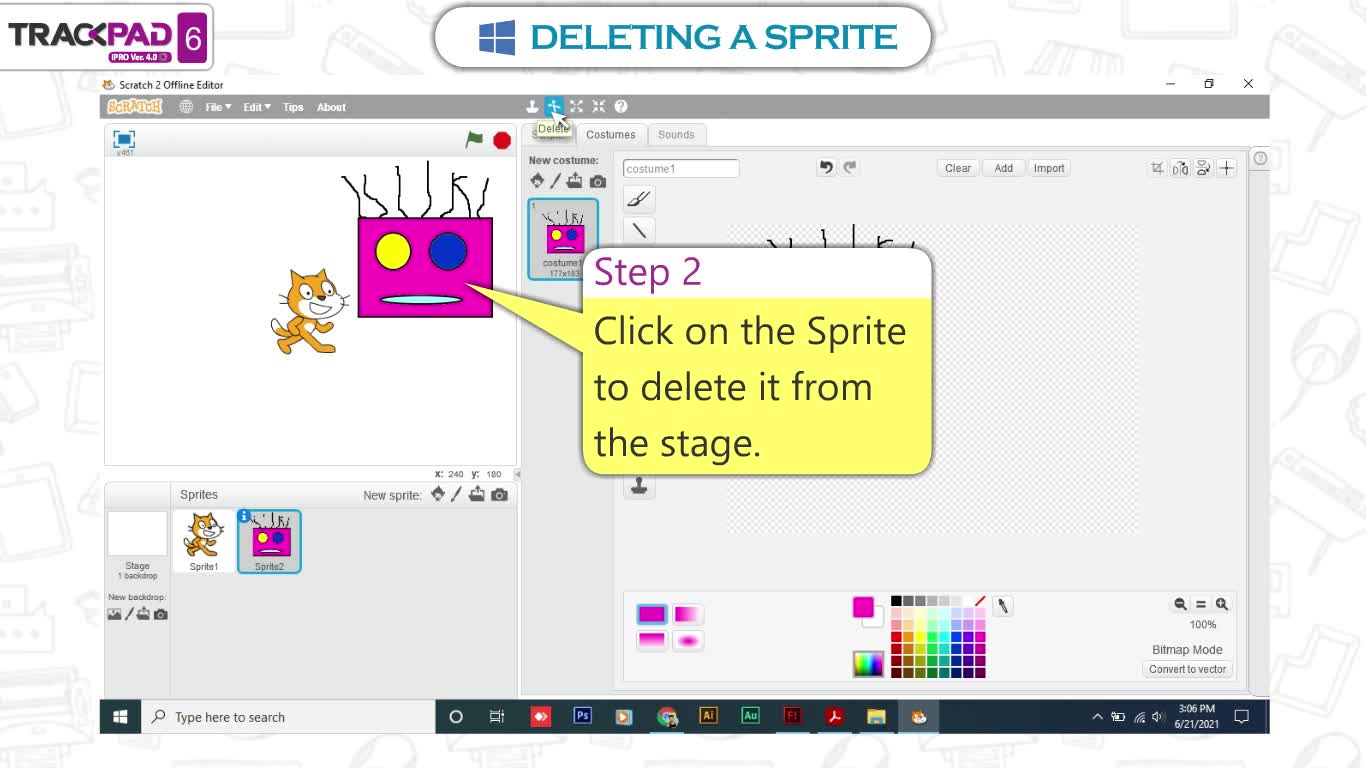Upload a sprite from file
This screenshot has width=1366, height=768.
[477, 494]
